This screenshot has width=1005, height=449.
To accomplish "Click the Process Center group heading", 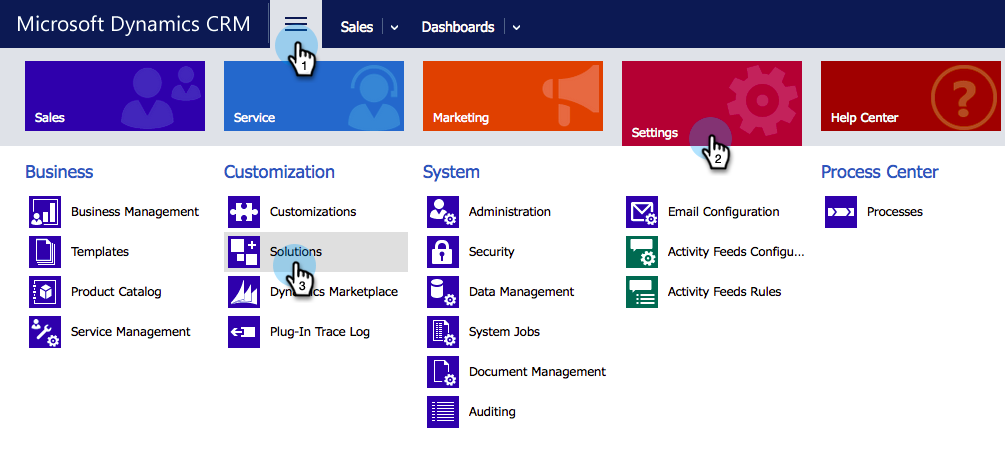I will (x=879, y=172).
